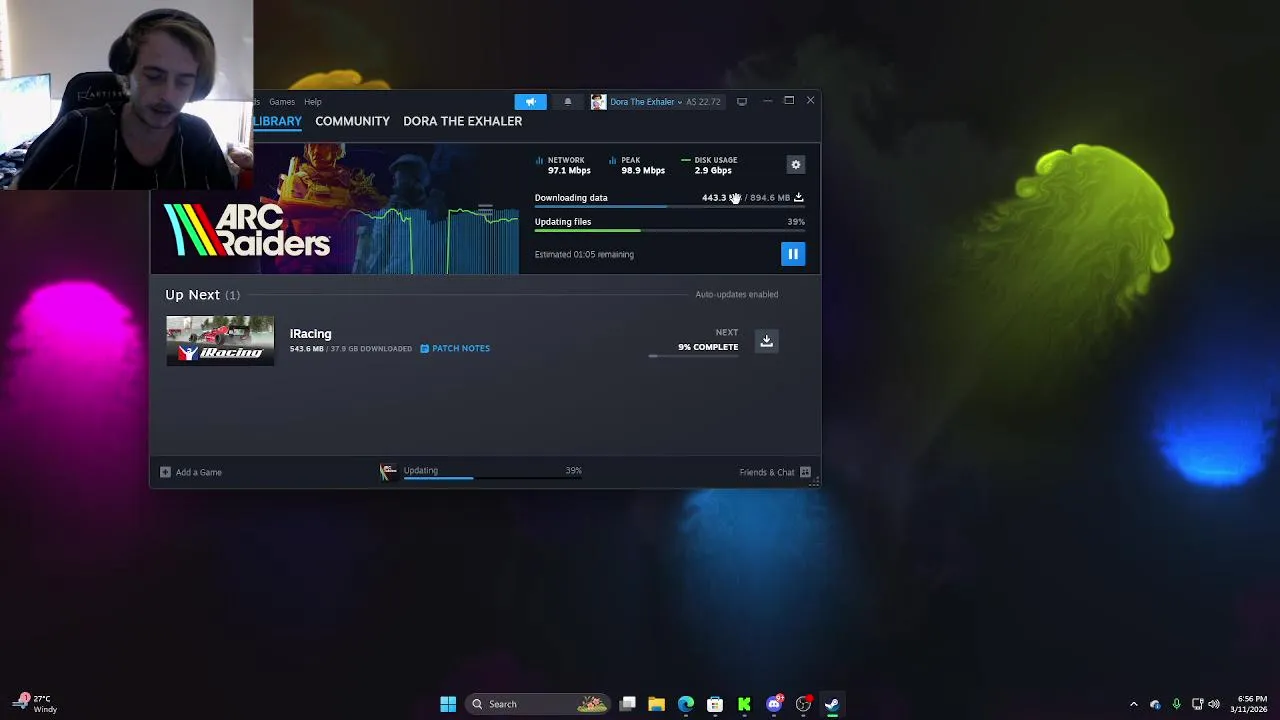Click the plus icon beside Add a Game

[165, 472]
